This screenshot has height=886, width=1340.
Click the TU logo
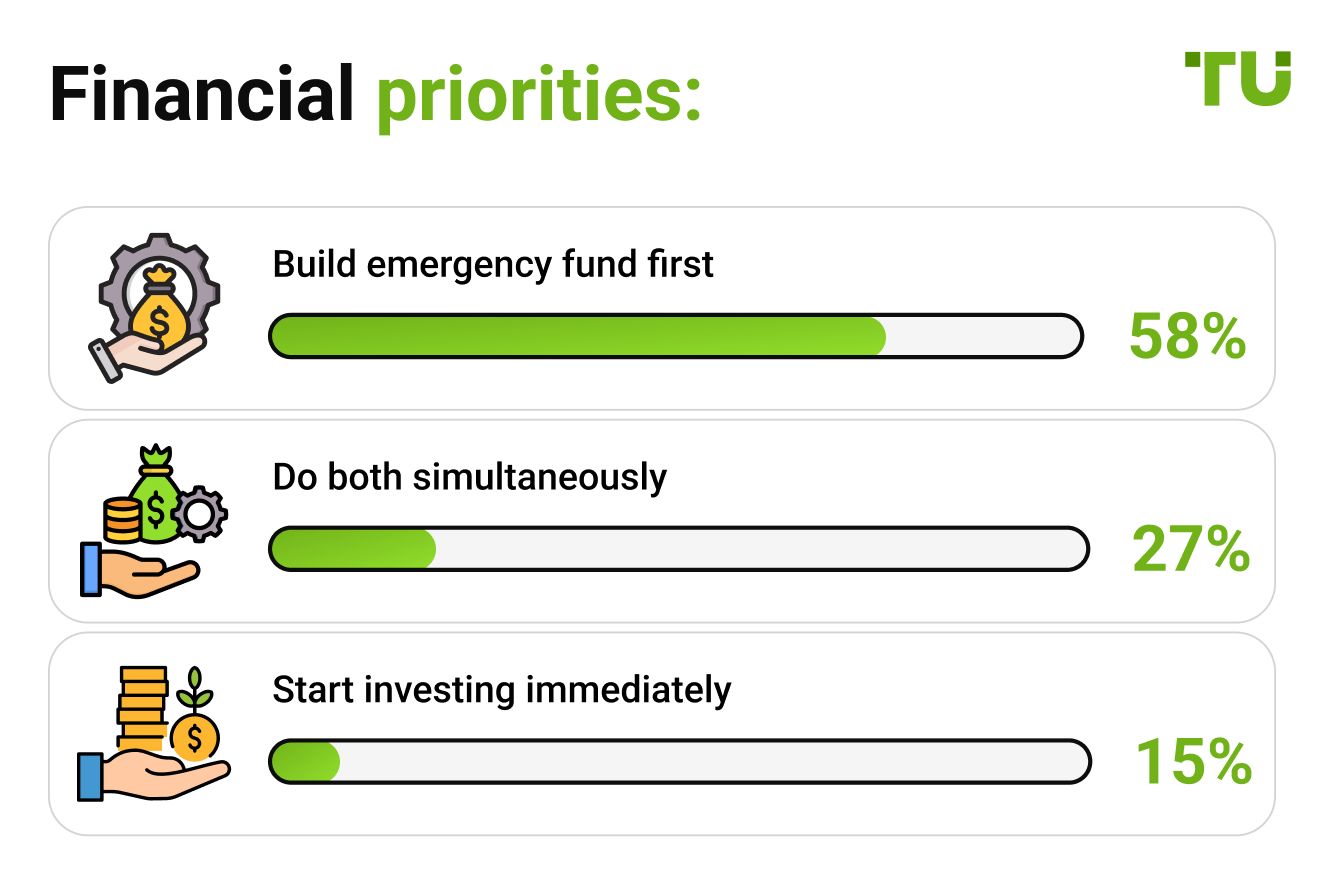pos(1237,79)
